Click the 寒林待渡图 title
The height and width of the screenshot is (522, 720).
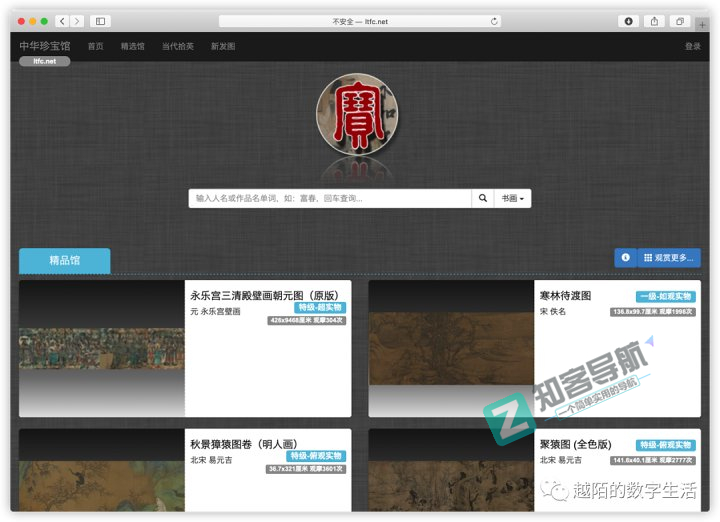566,296
